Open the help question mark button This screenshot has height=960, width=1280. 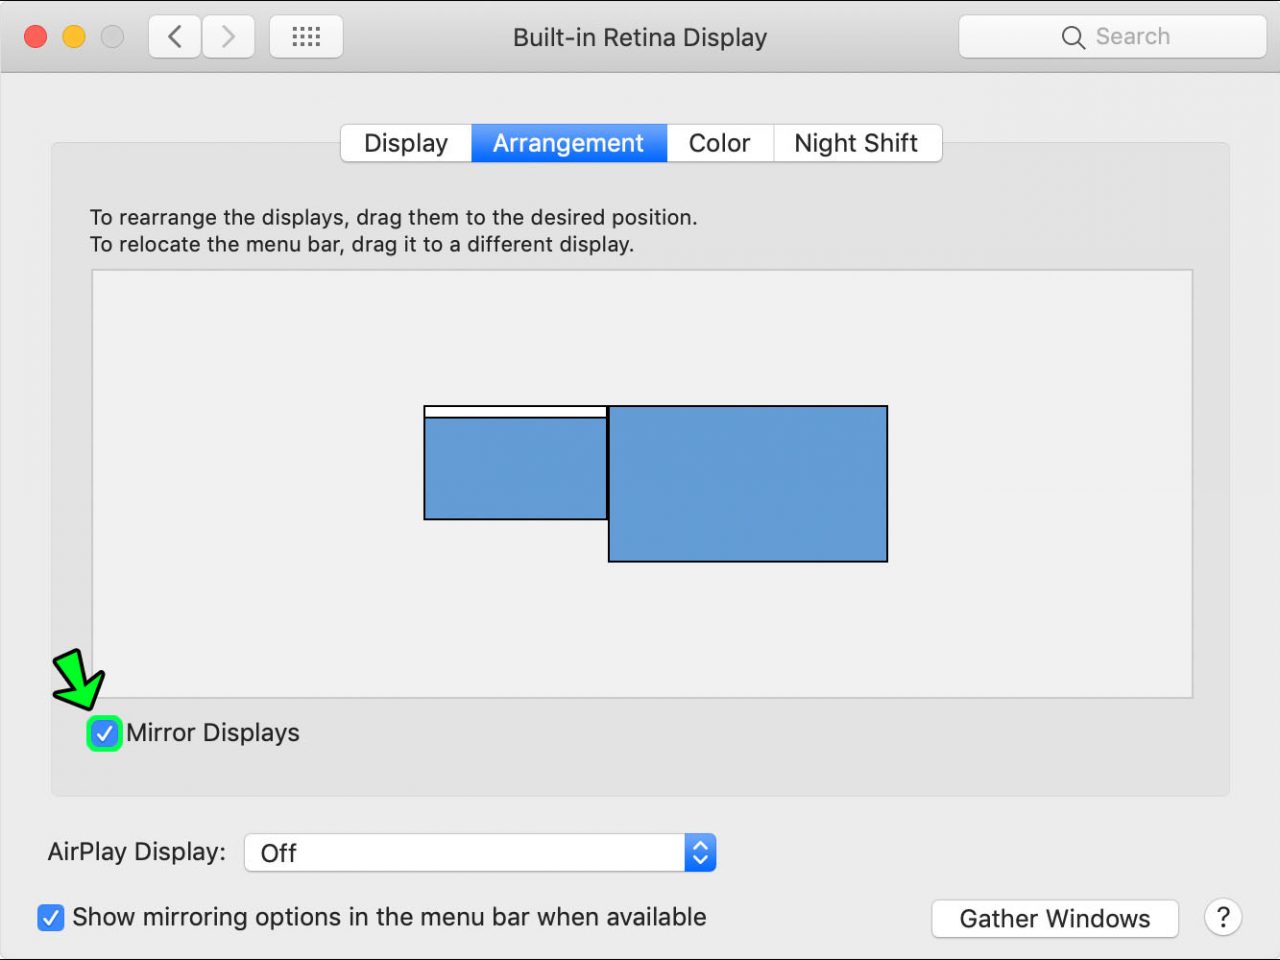pos(1222,917)
